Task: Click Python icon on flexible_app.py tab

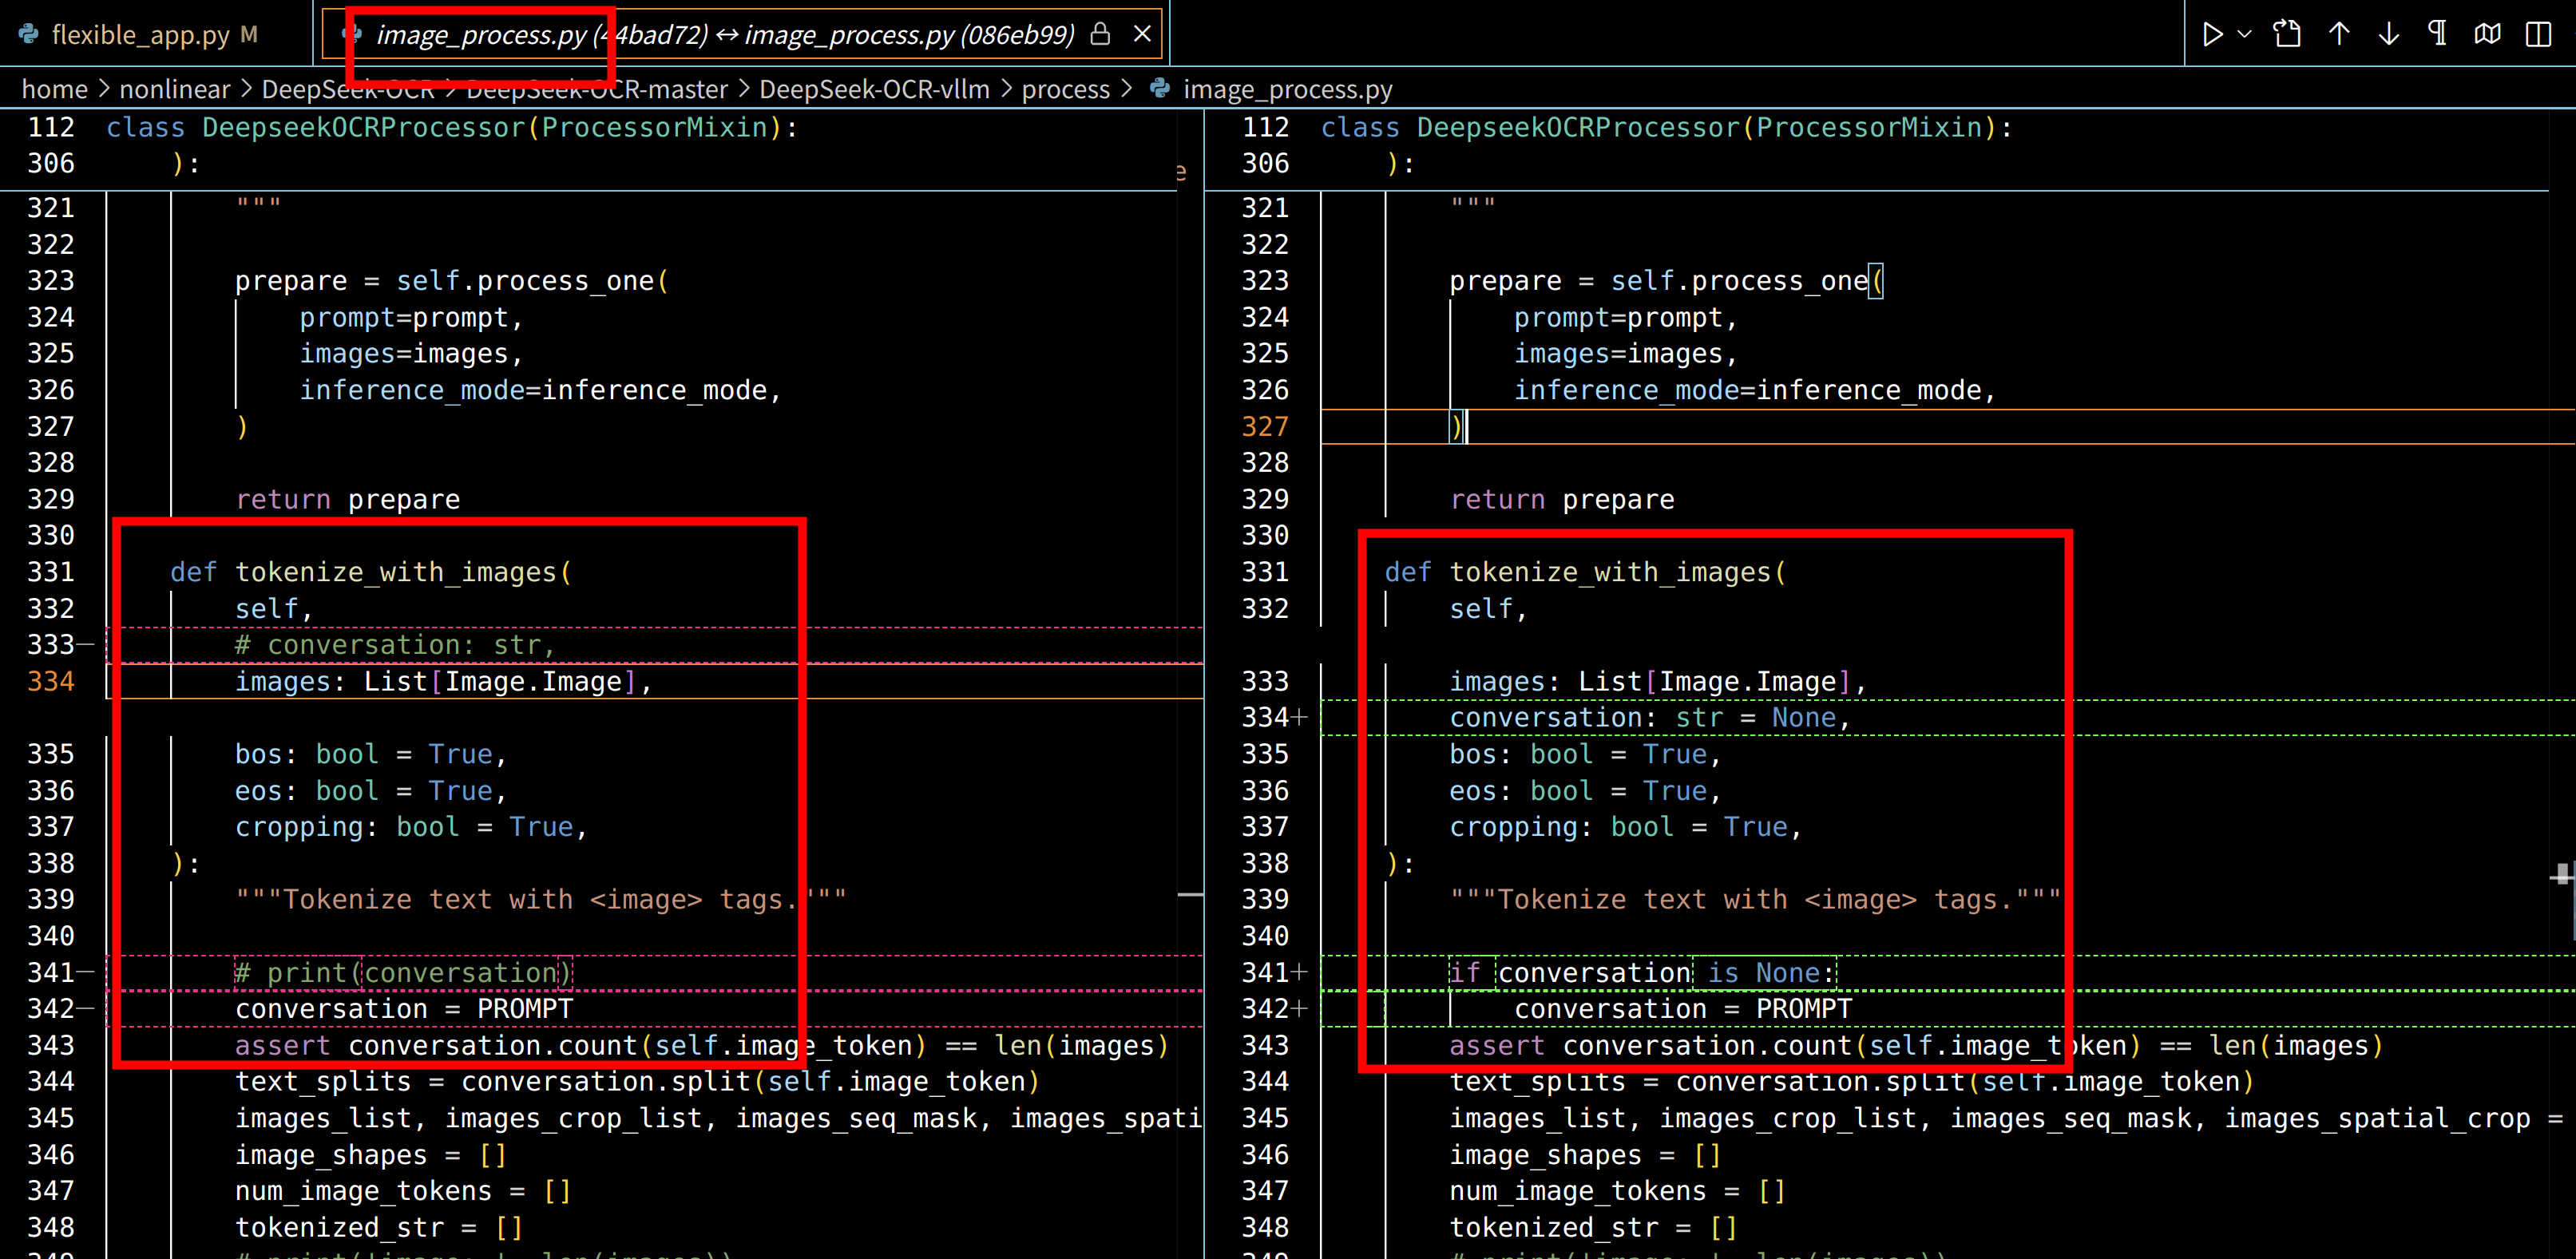Action: tap(29, 35)
